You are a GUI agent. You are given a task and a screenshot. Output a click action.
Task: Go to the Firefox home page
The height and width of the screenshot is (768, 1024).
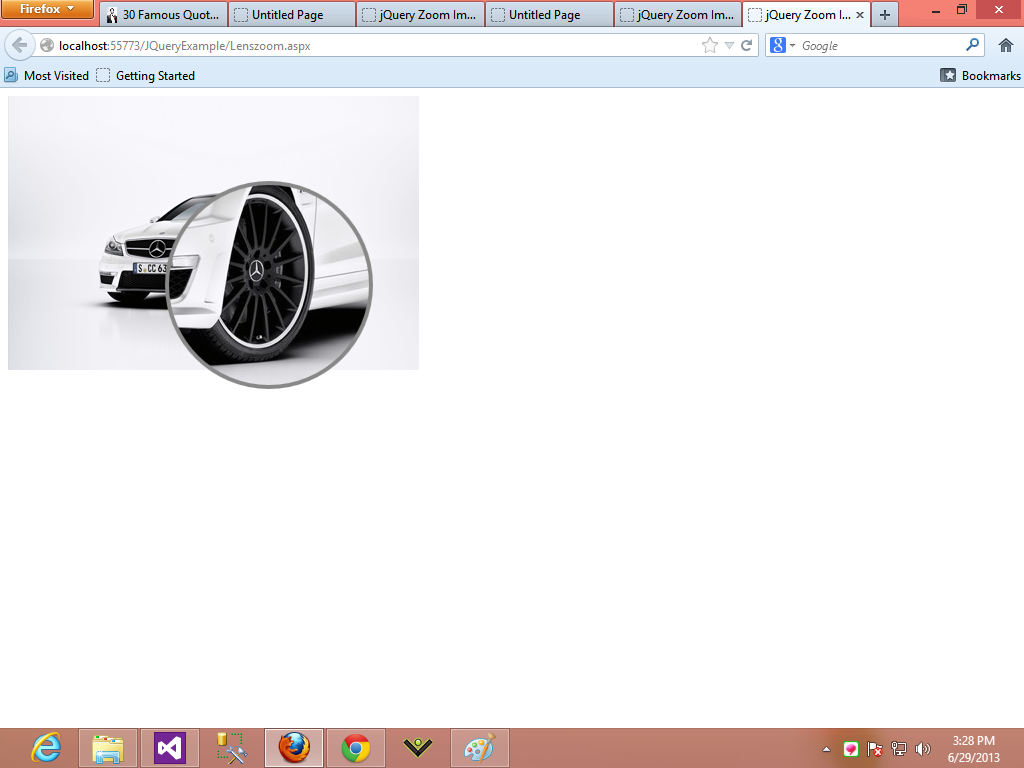click(x=1006, y=46)
